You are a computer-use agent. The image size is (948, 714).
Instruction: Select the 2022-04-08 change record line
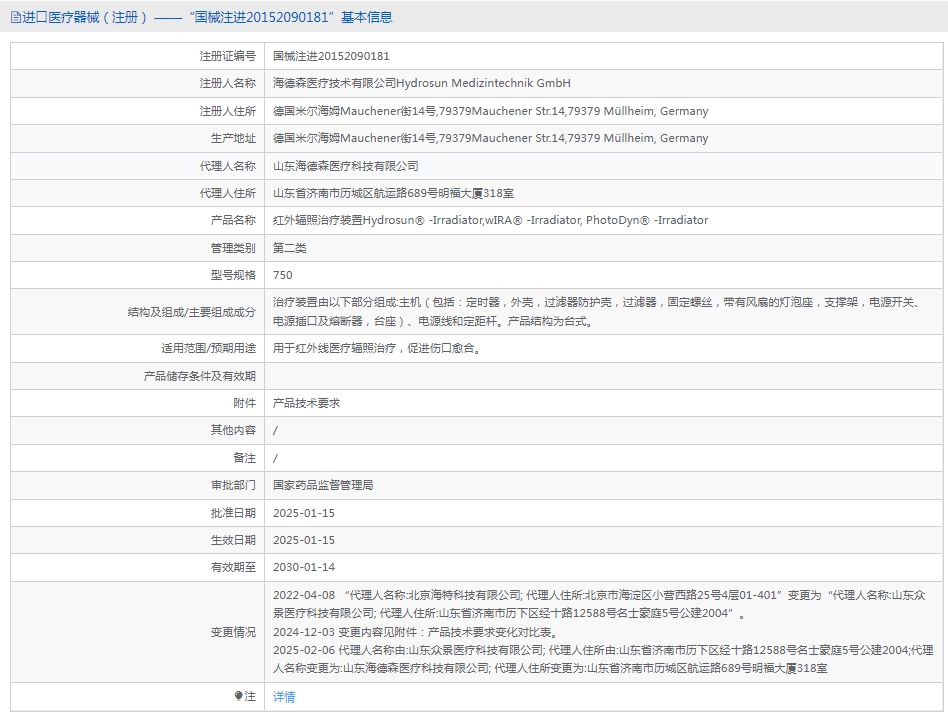pyautogui.click(x=599, y=604)
